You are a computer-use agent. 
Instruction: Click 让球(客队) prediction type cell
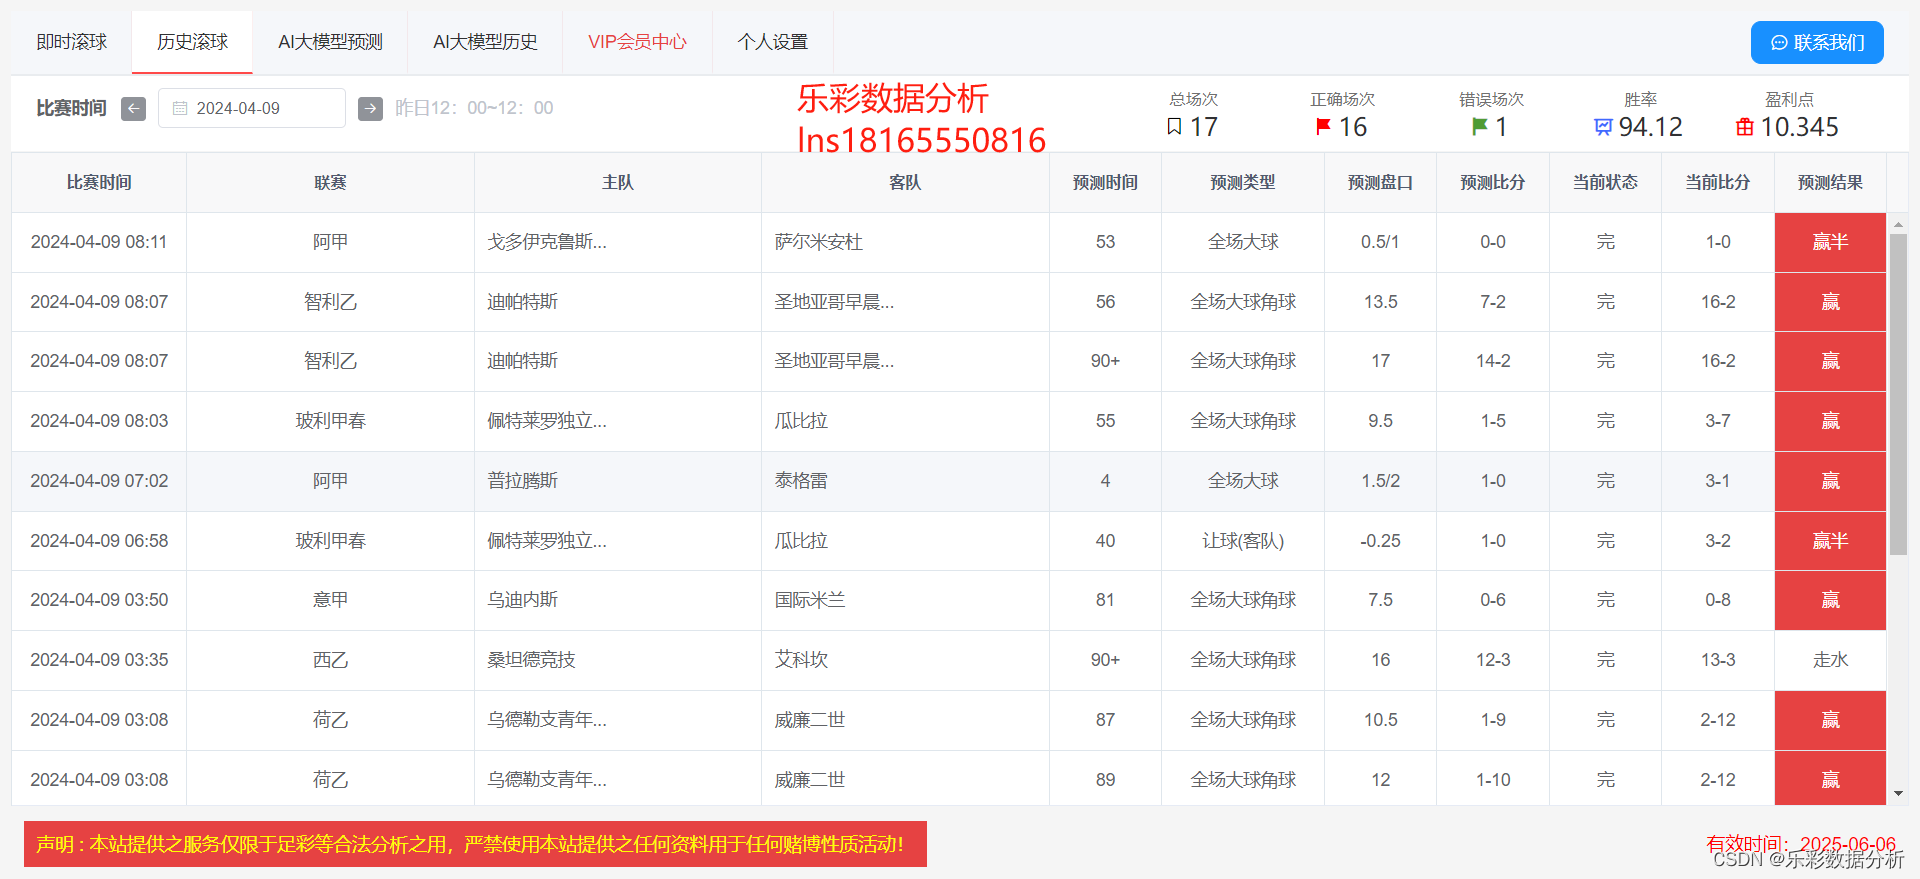point(1243,541)
